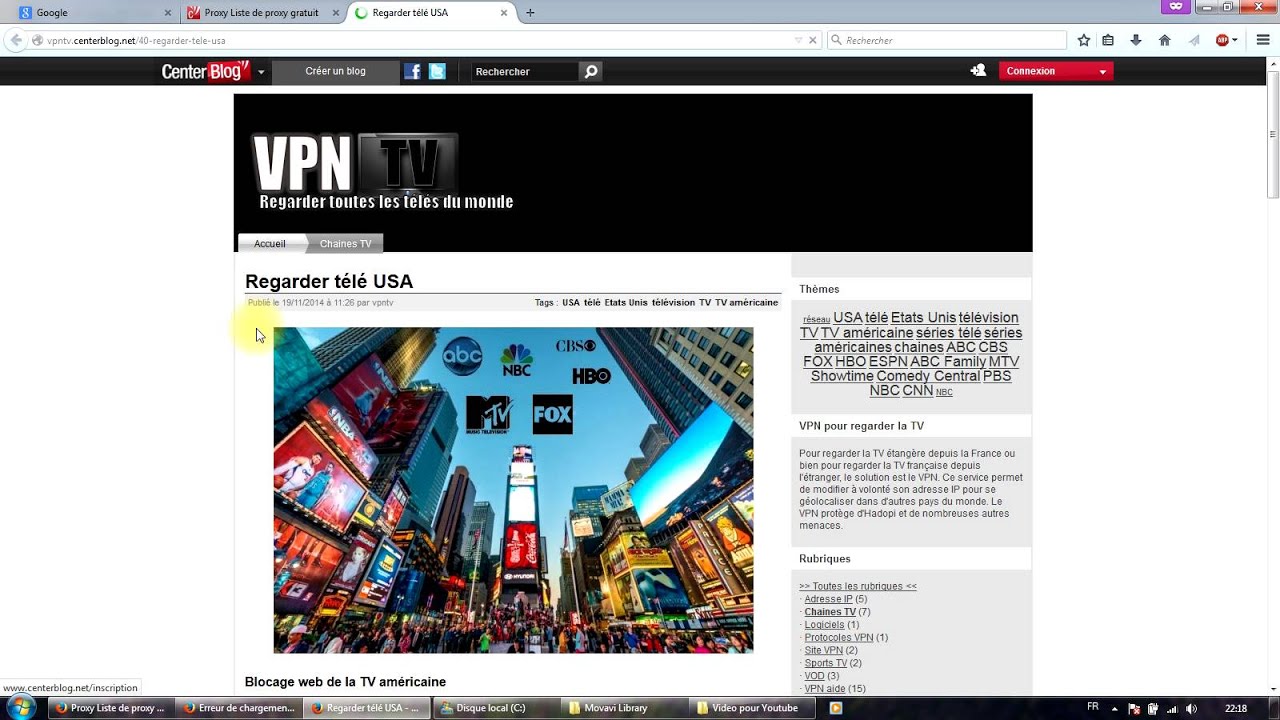Open the Sports TV rubrique
The image size is (1280, 720).
826,663
